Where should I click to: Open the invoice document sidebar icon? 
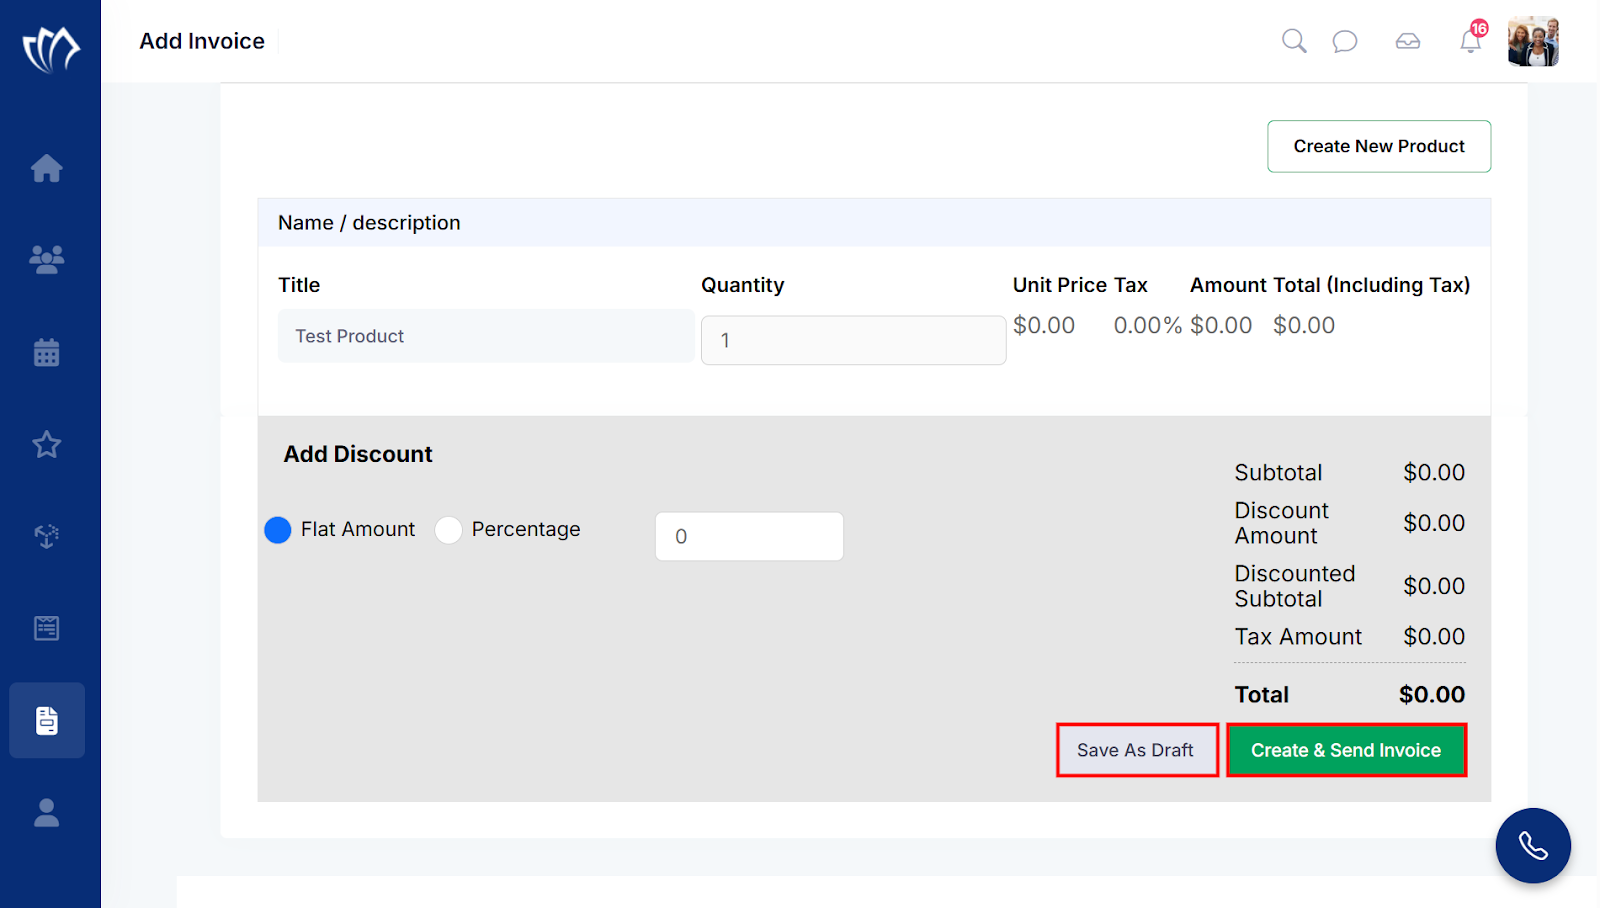coord(47,720)
